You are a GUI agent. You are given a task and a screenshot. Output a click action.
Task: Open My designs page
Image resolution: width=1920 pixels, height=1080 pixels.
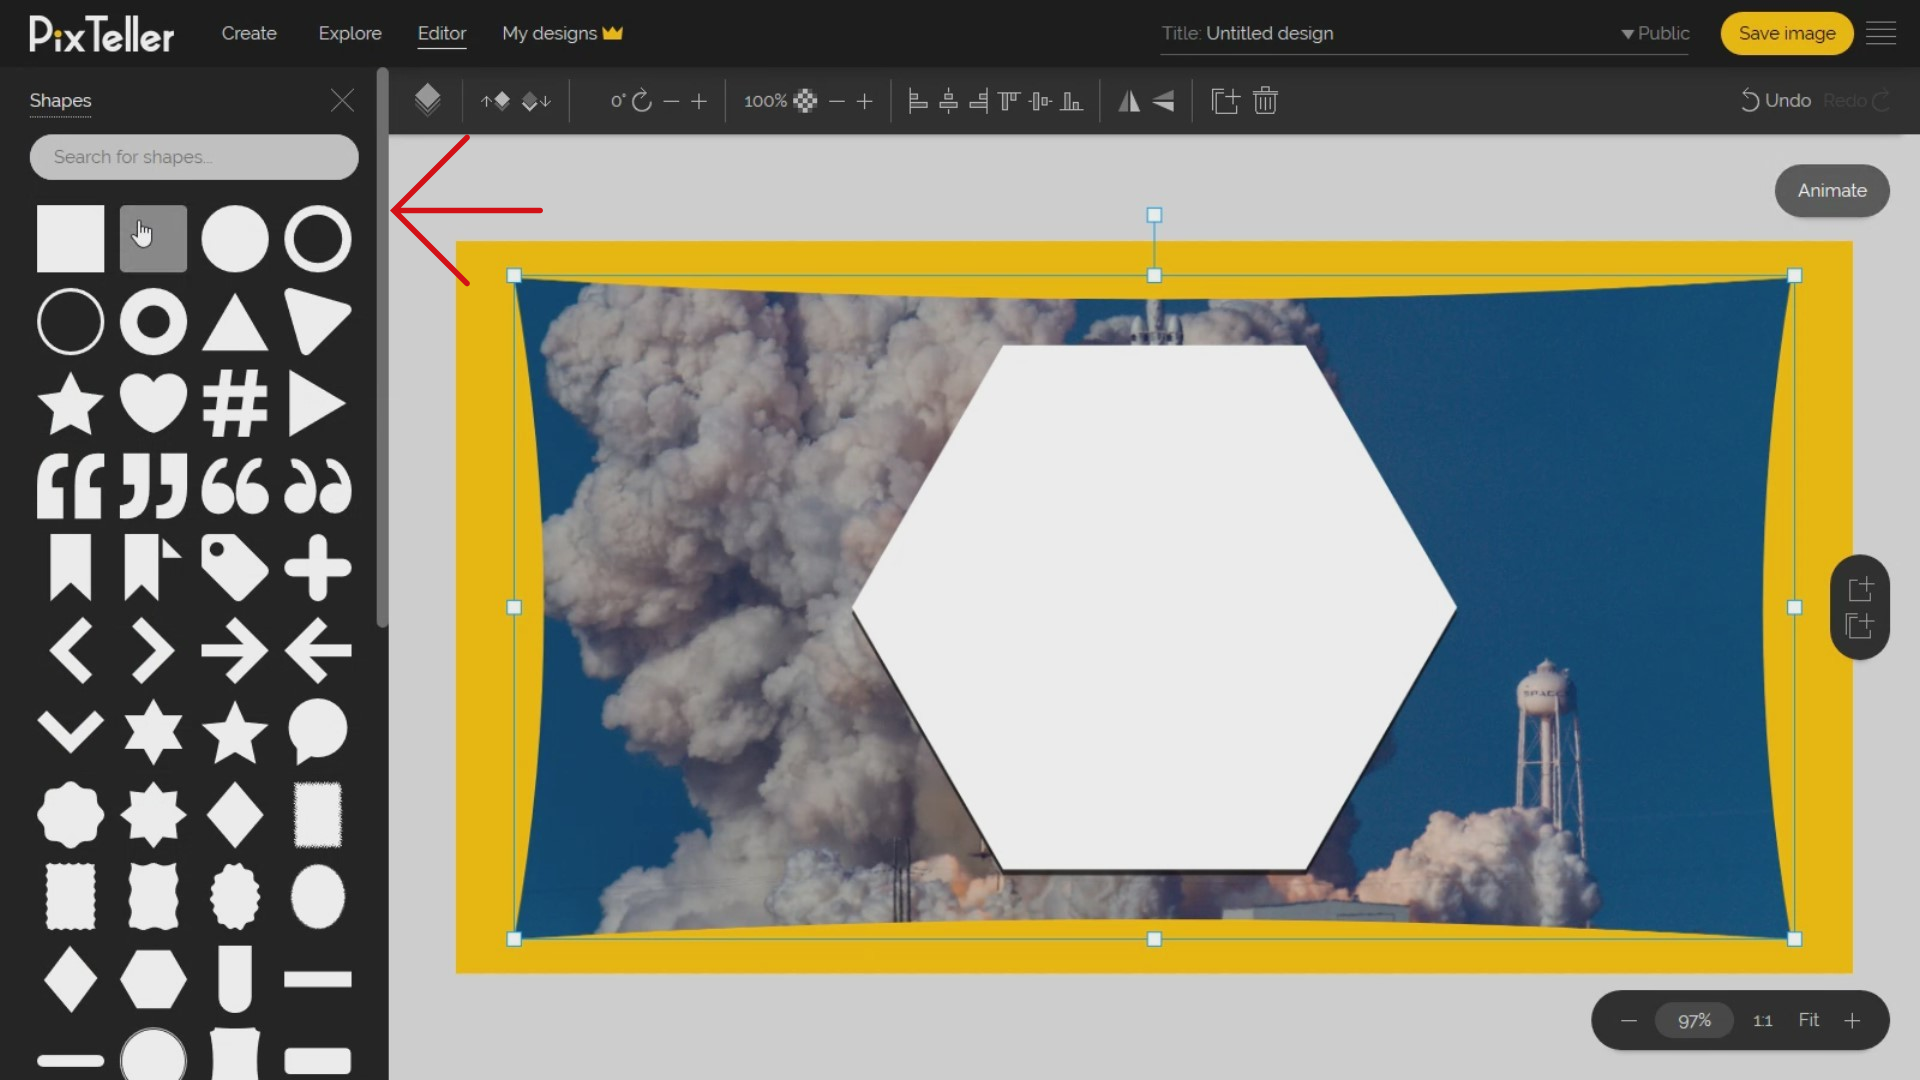562,33
